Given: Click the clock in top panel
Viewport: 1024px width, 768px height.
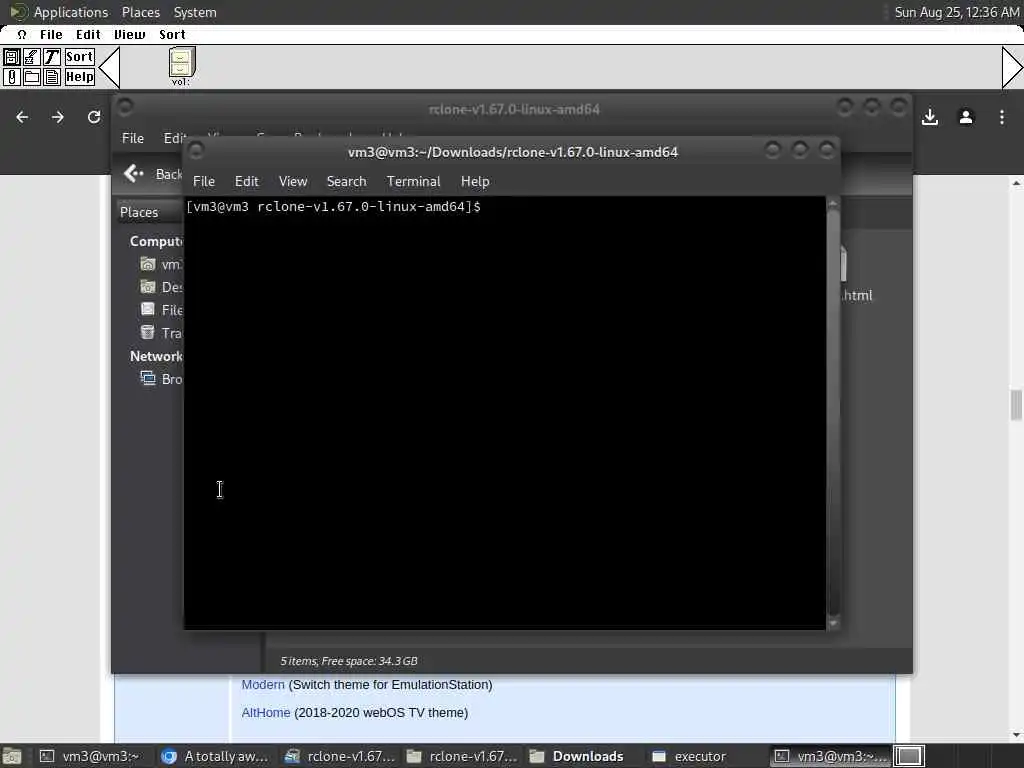Looking at the screenshot, I should [x=956, y=12].
